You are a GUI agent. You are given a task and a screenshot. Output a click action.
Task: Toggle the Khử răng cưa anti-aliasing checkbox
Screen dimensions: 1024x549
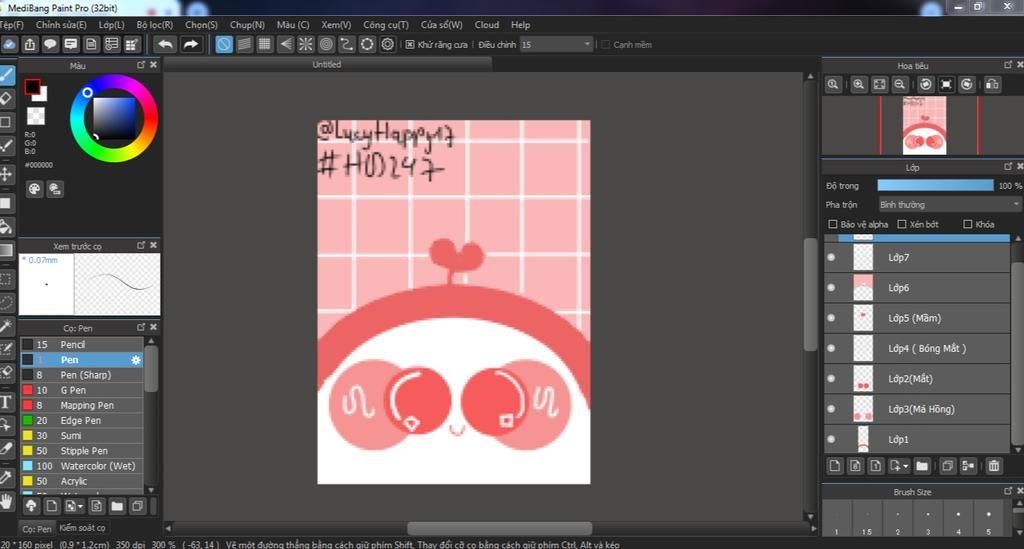(x=409, y=44)
